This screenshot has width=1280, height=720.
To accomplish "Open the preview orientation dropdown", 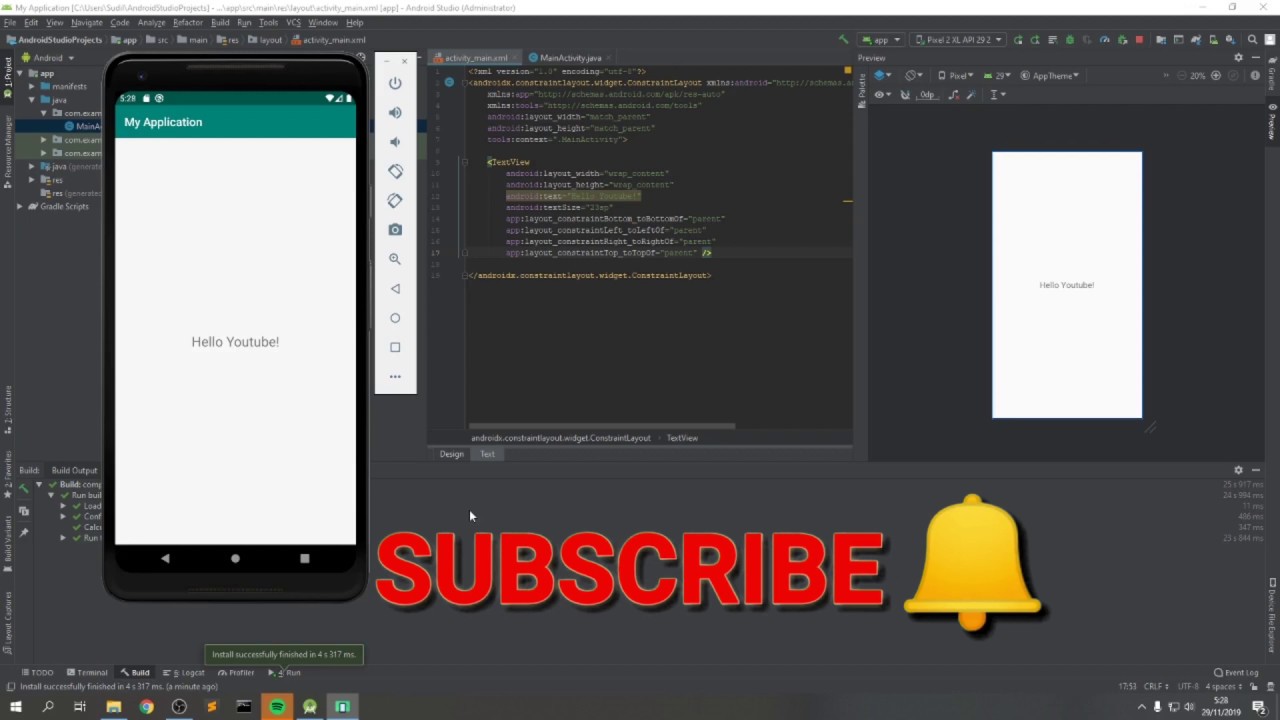I will pos(914,76).
